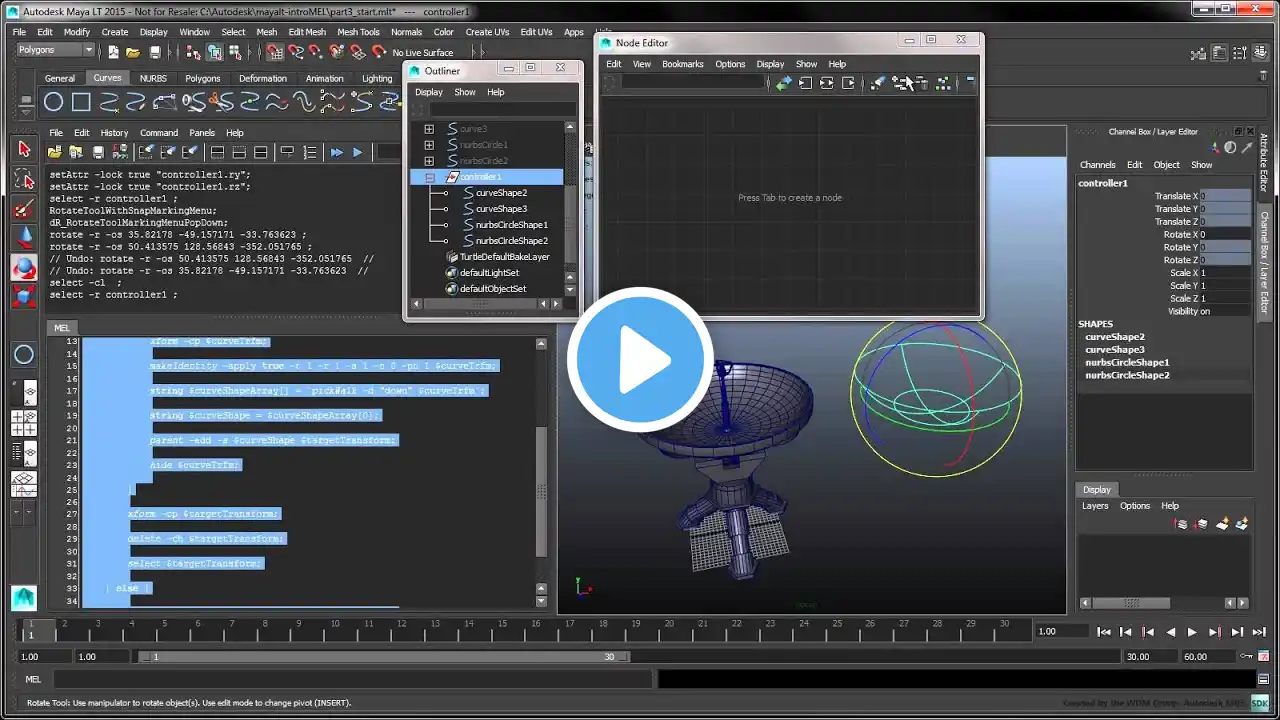Select the NURBS square tool on shelf
The height and width of the screenshot is (720, 1280).
(x=81, y=101)
